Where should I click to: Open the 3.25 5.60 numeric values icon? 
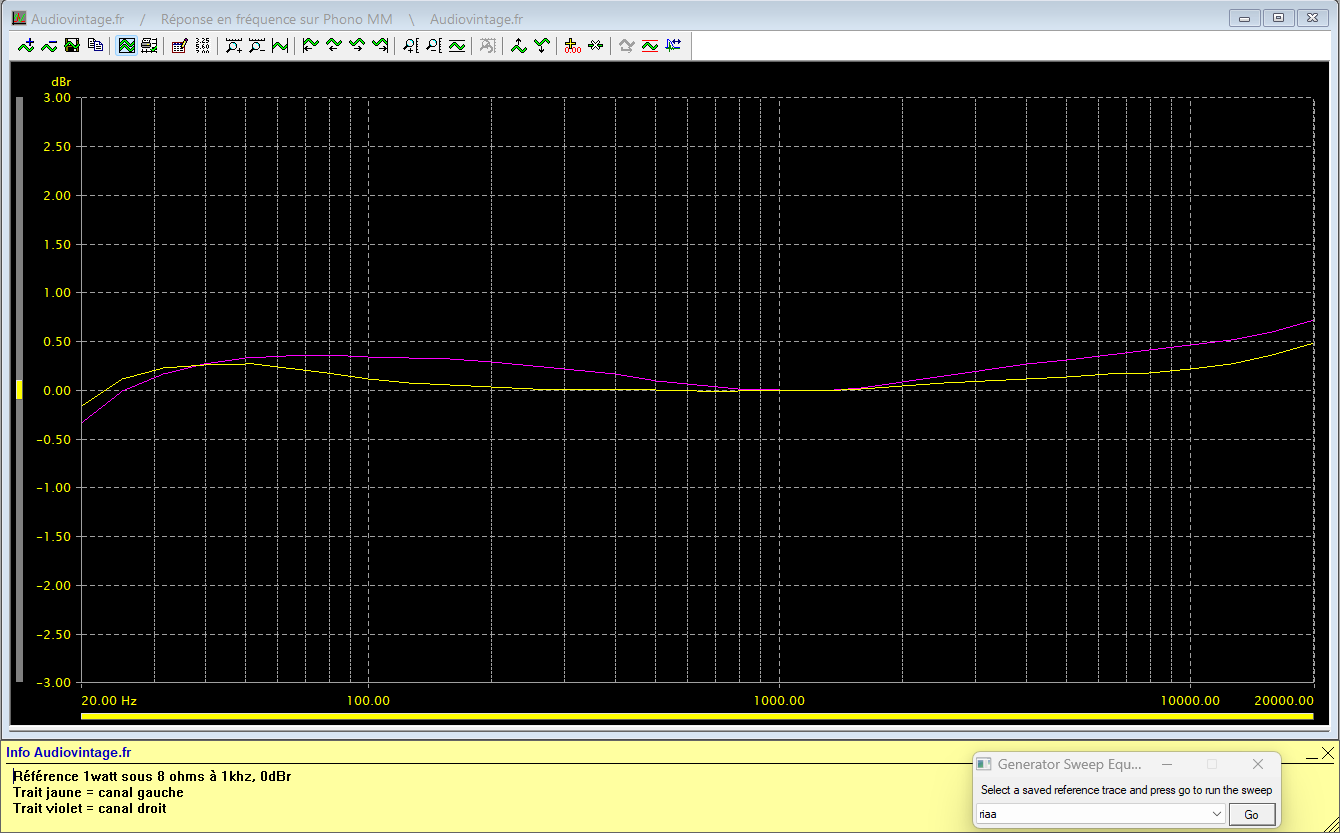click(203, 45)
